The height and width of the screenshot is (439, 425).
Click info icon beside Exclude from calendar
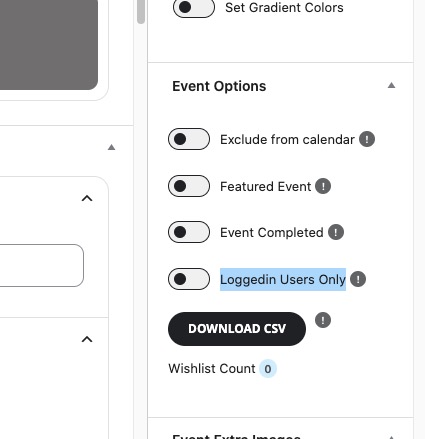[x=367, y=139]
